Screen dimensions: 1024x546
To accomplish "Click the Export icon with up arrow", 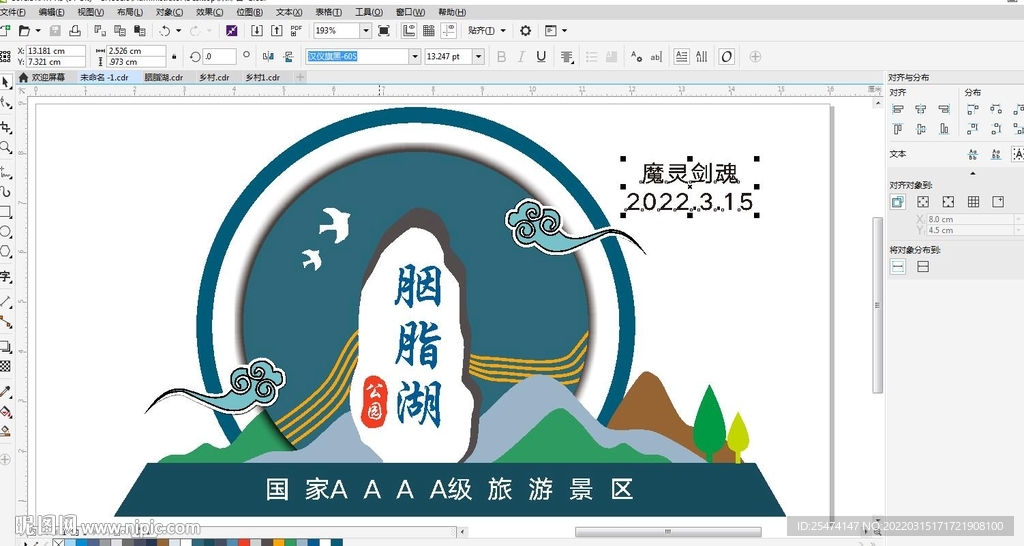I will (277, 31).
